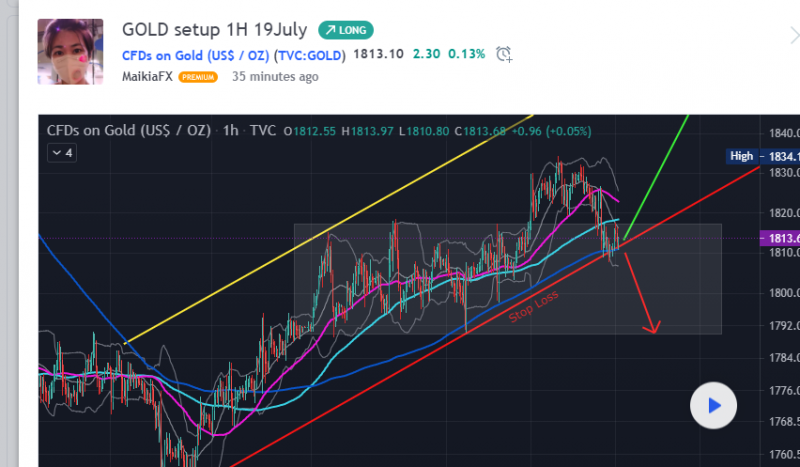This screenshot has height=467, width=800.
Task: Open the TVC:GOLD symbol link
Action: pos(309,55)
